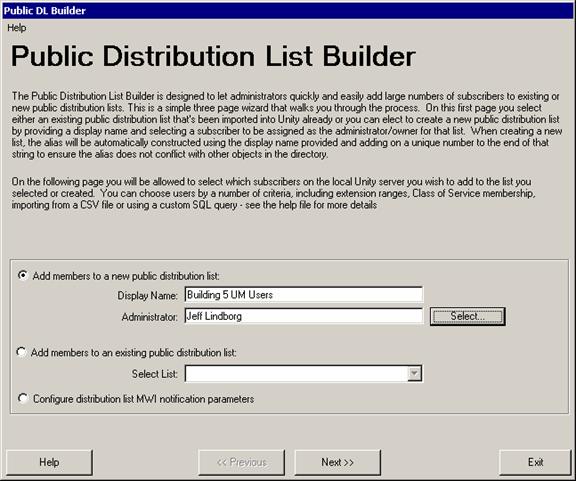Click the Select... button beside Administrator
Image resolution: width=576 pixels, height=481 pixels.
coord(468,316)
